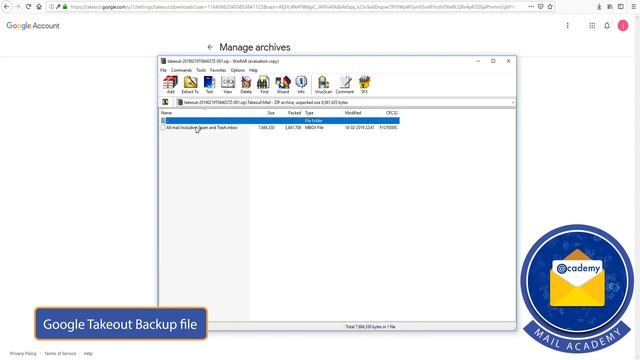Sort by the Type column header
This screenshot has width=640, height=360.
(309, 113)
